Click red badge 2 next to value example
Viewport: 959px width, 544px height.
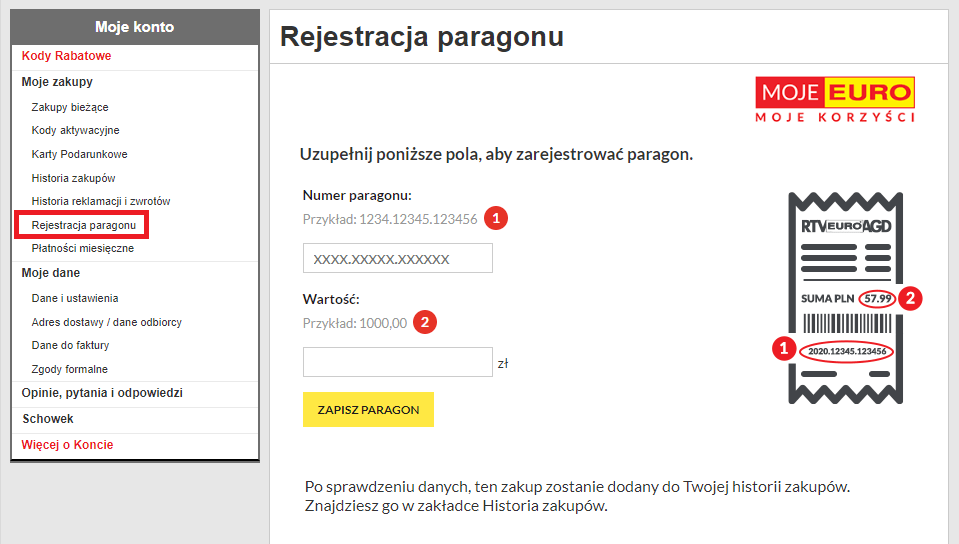pyautogui.click(x=426, y=322)
